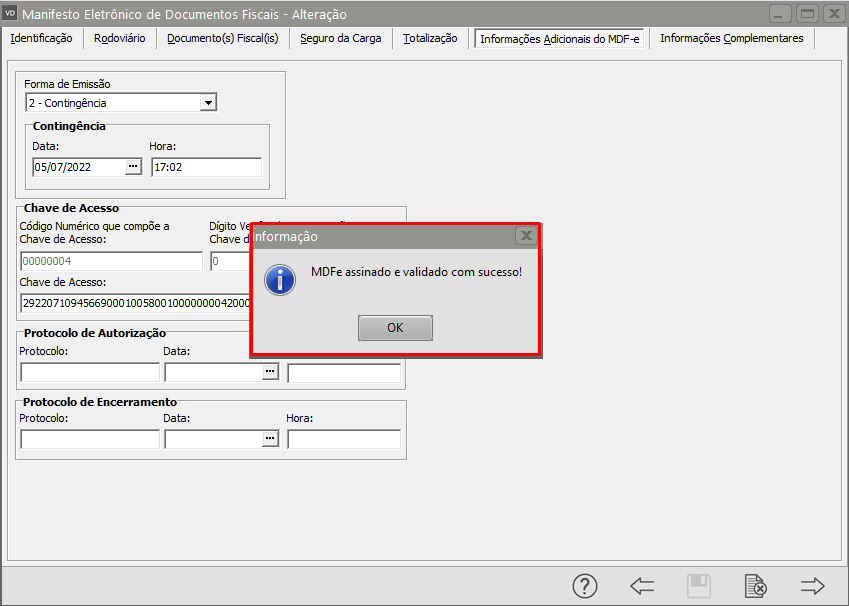
Task: Click rightmost field in Protocolo de Autorização
Action: pos(344,373)
